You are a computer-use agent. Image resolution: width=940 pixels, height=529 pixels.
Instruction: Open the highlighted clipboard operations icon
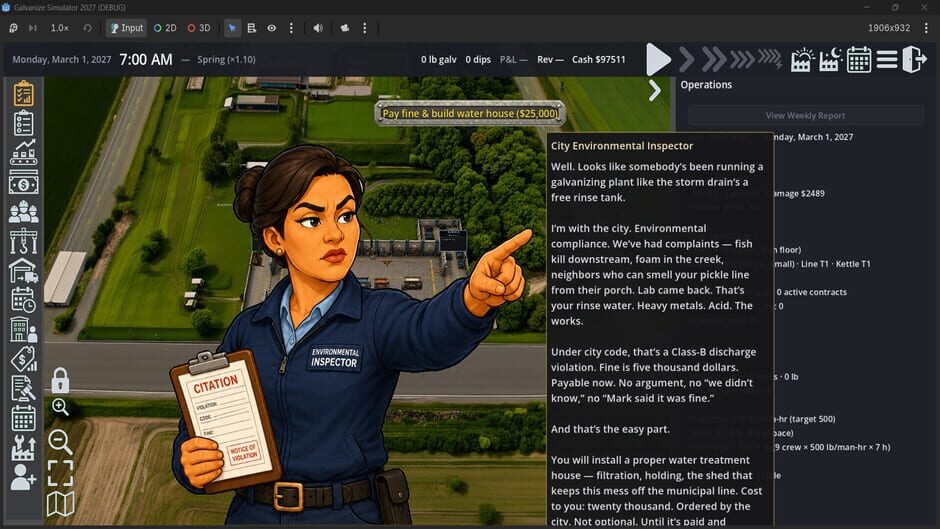click(x=23, y=93)
